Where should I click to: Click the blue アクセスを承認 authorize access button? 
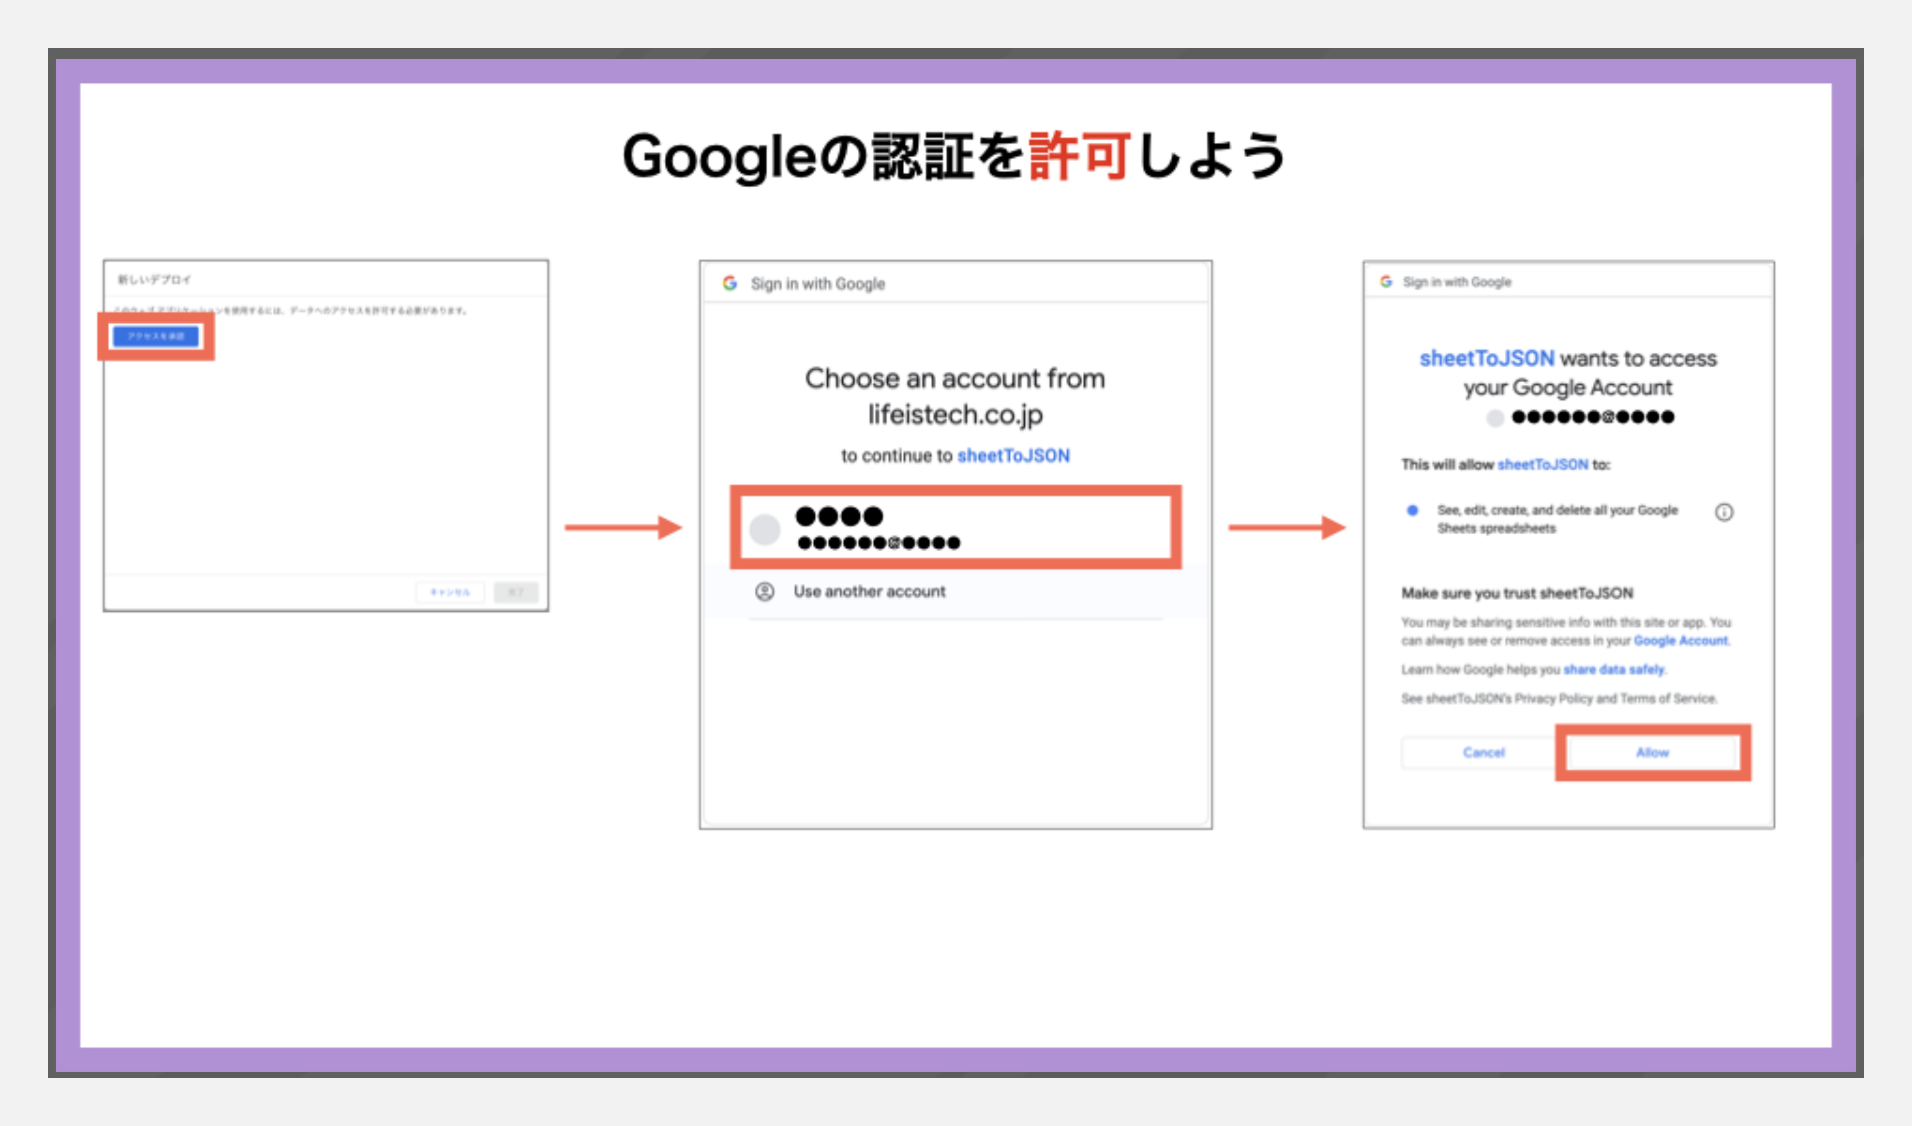[x=156, y=336]
